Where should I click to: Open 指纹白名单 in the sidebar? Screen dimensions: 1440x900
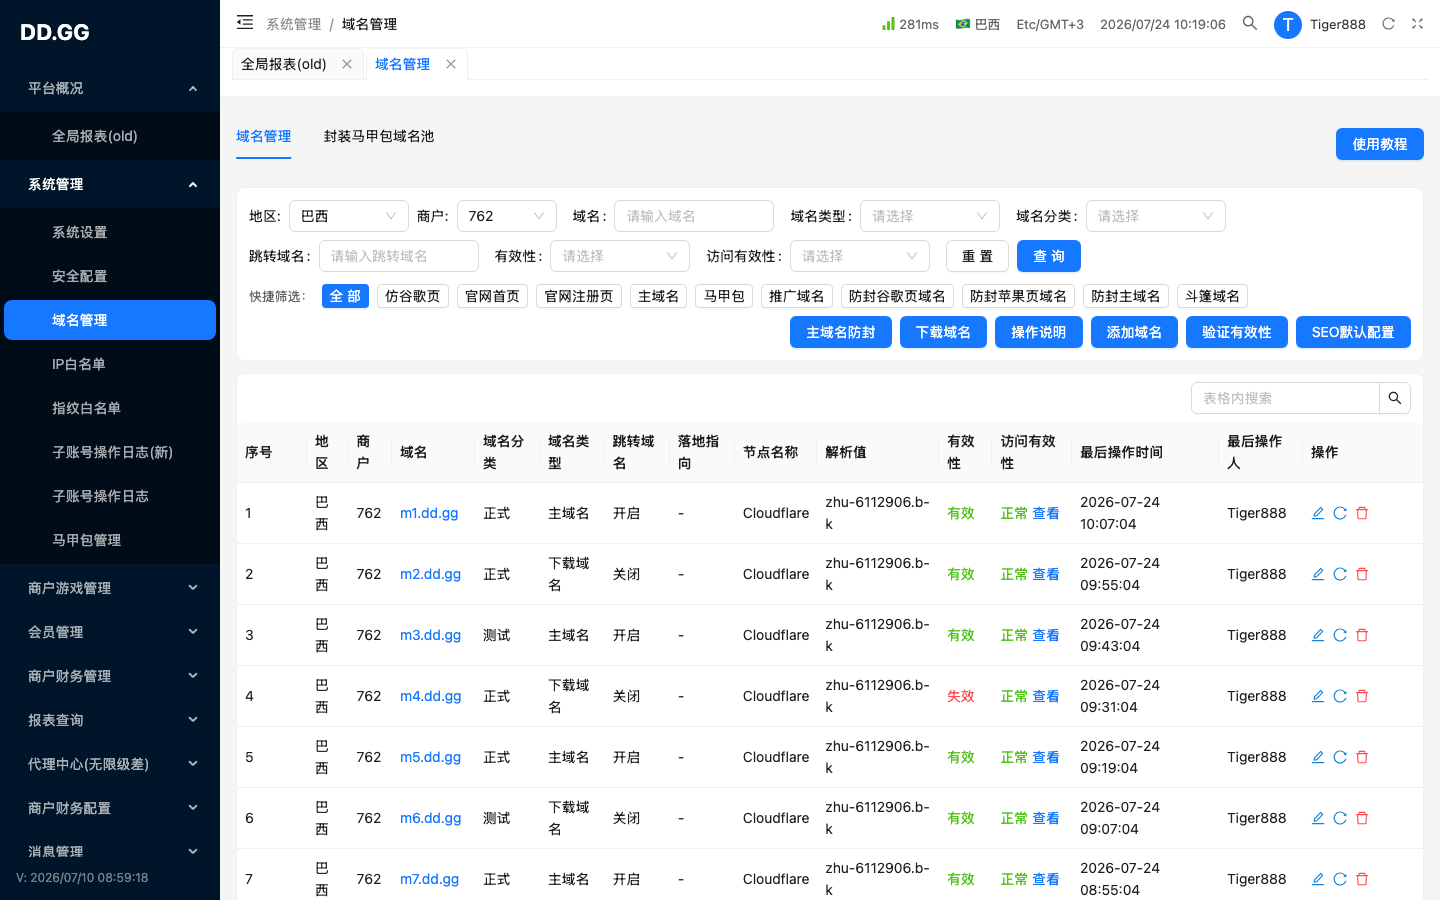pos(110,408)
